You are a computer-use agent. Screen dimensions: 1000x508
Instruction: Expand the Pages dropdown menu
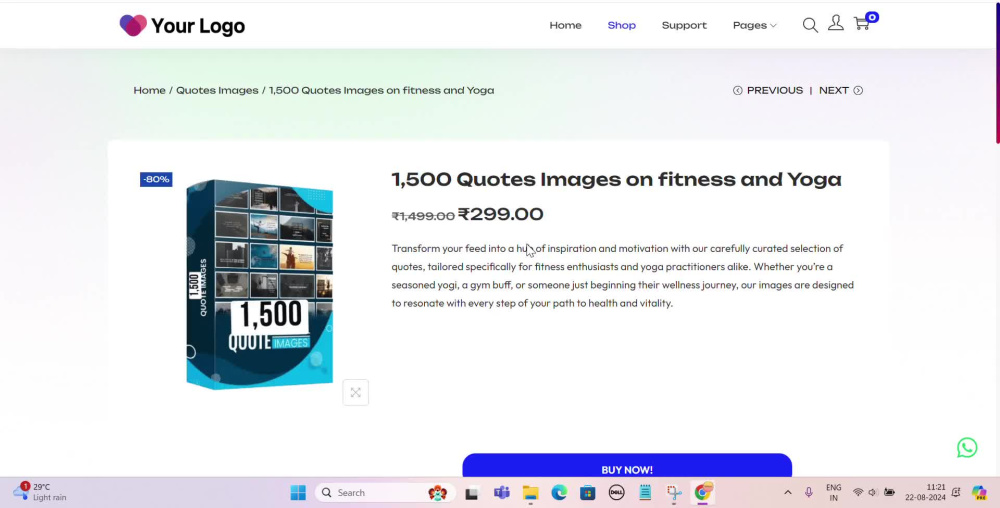(754, 25)
